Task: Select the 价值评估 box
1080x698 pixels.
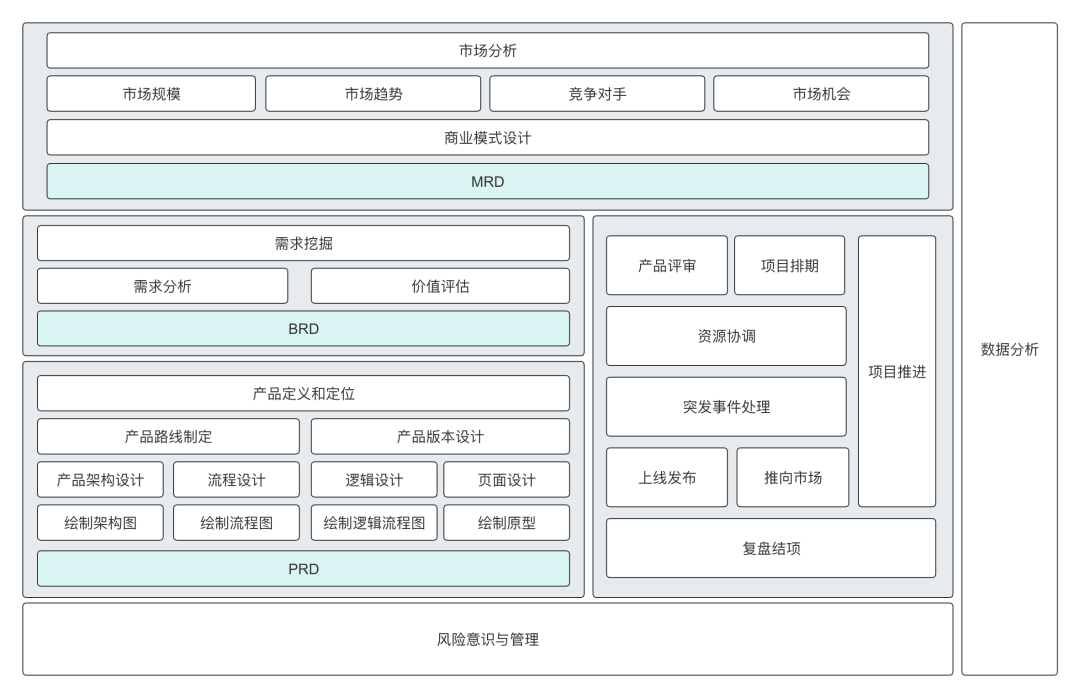Action: click(x=440, y=286)
